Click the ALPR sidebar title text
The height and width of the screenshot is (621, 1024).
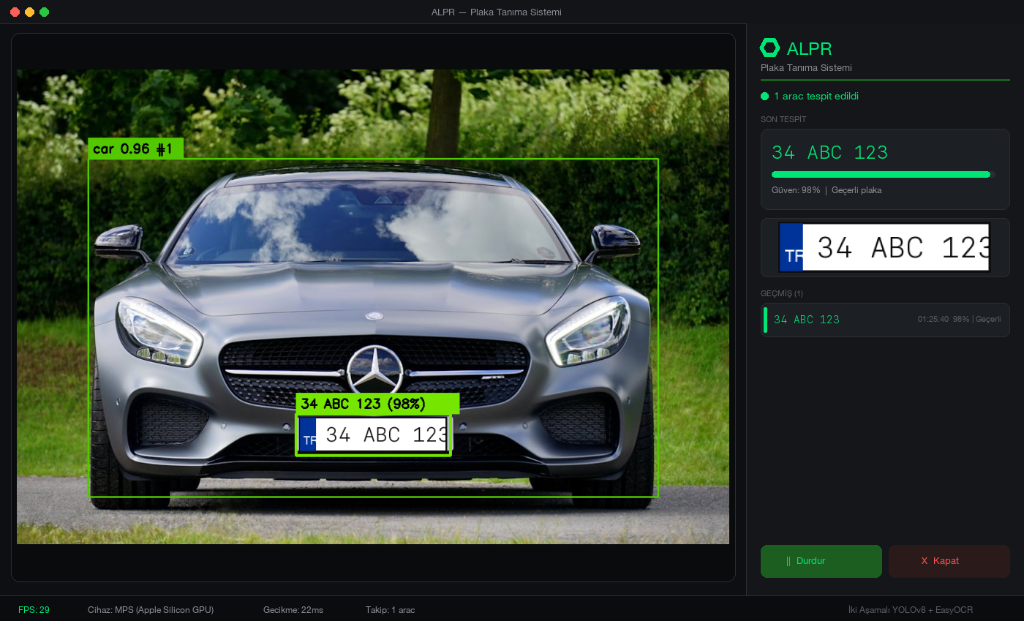pos(809,48)
